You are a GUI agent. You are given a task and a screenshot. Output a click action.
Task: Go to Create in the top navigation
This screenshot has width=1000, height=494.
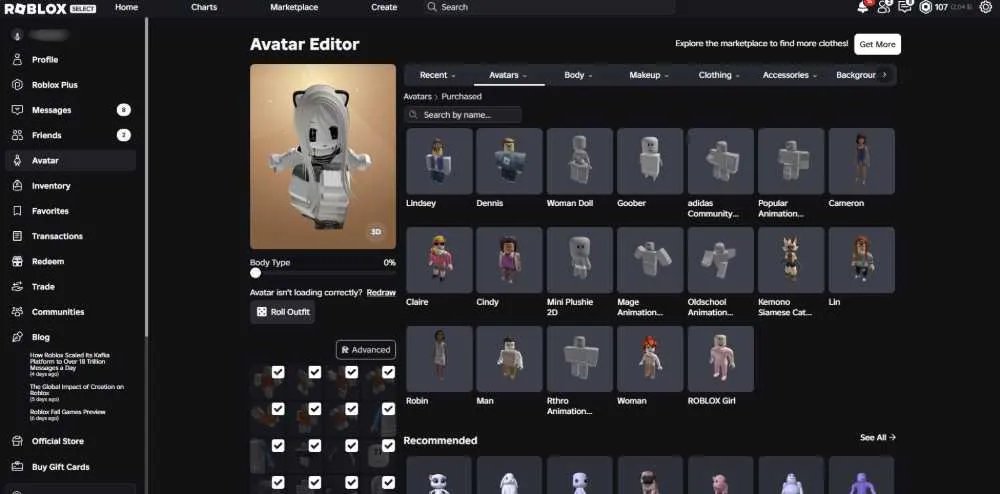(x=384, y=7)
